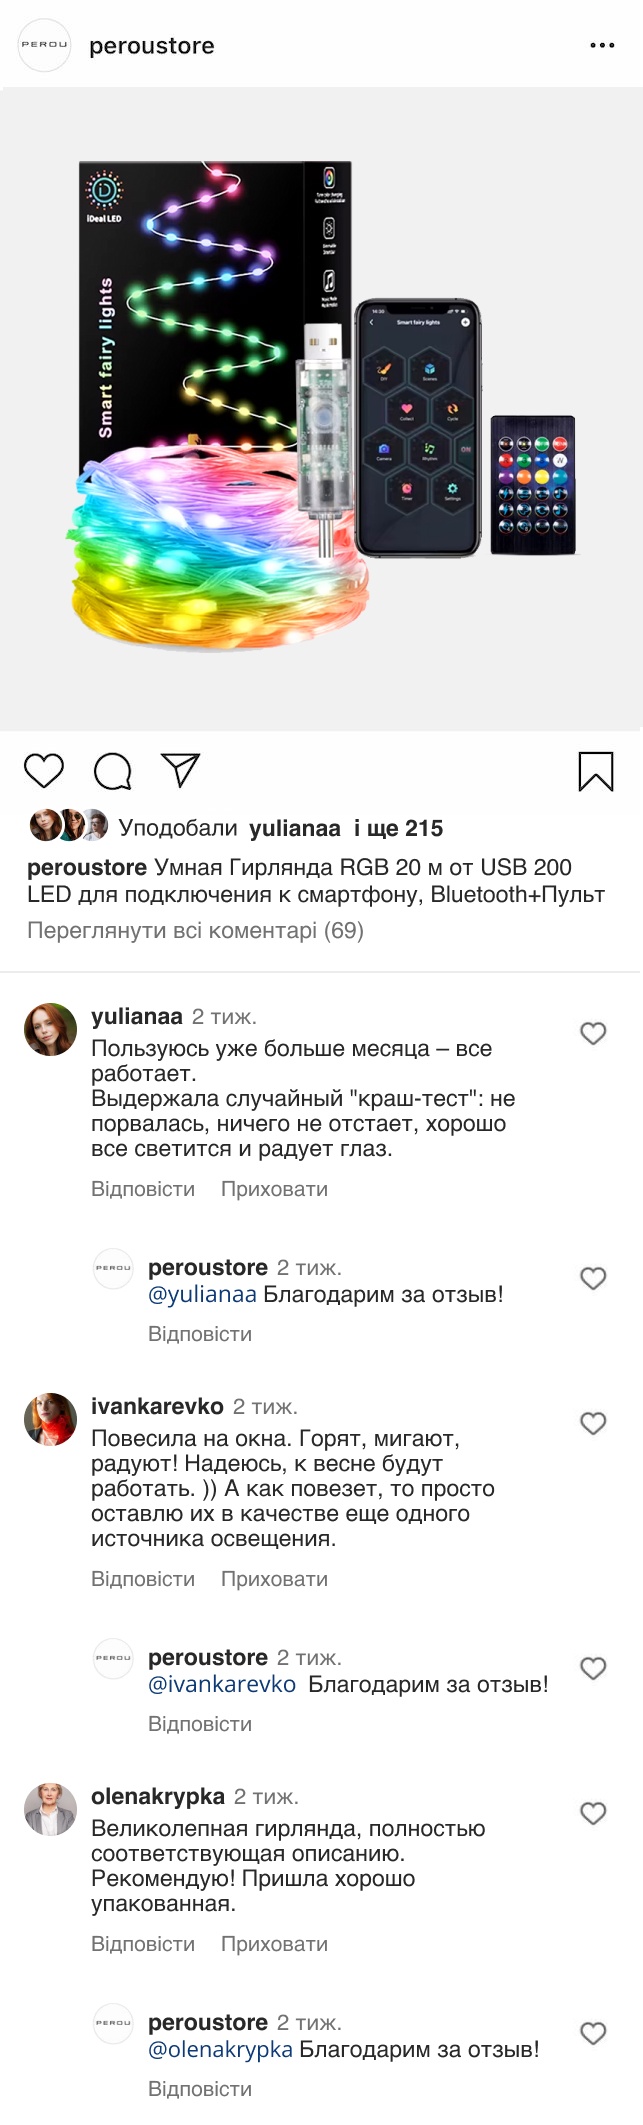Viewport: 643px width, 2125px height.
Task: Like ivankarevko's comment about windows
Action: point(593,1423)
